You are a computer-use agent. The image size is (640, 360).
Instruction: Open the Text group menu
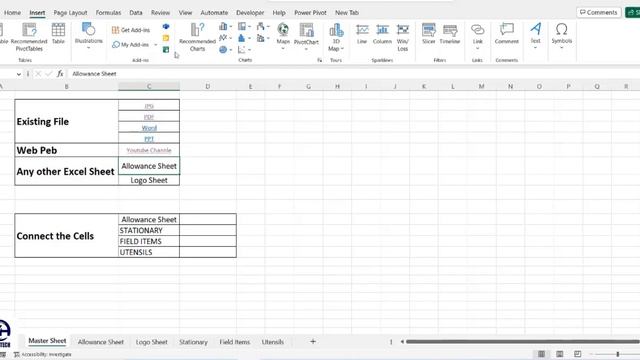point(536,36)
